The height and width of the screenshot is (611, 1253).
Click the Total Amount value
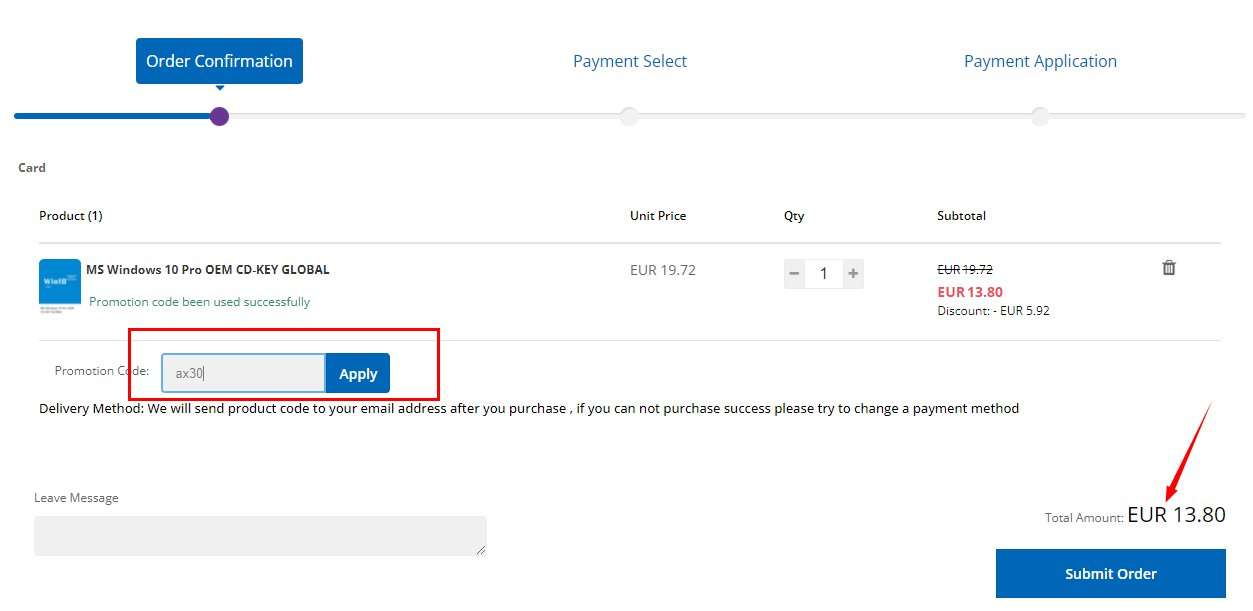tap(1176, 515)
